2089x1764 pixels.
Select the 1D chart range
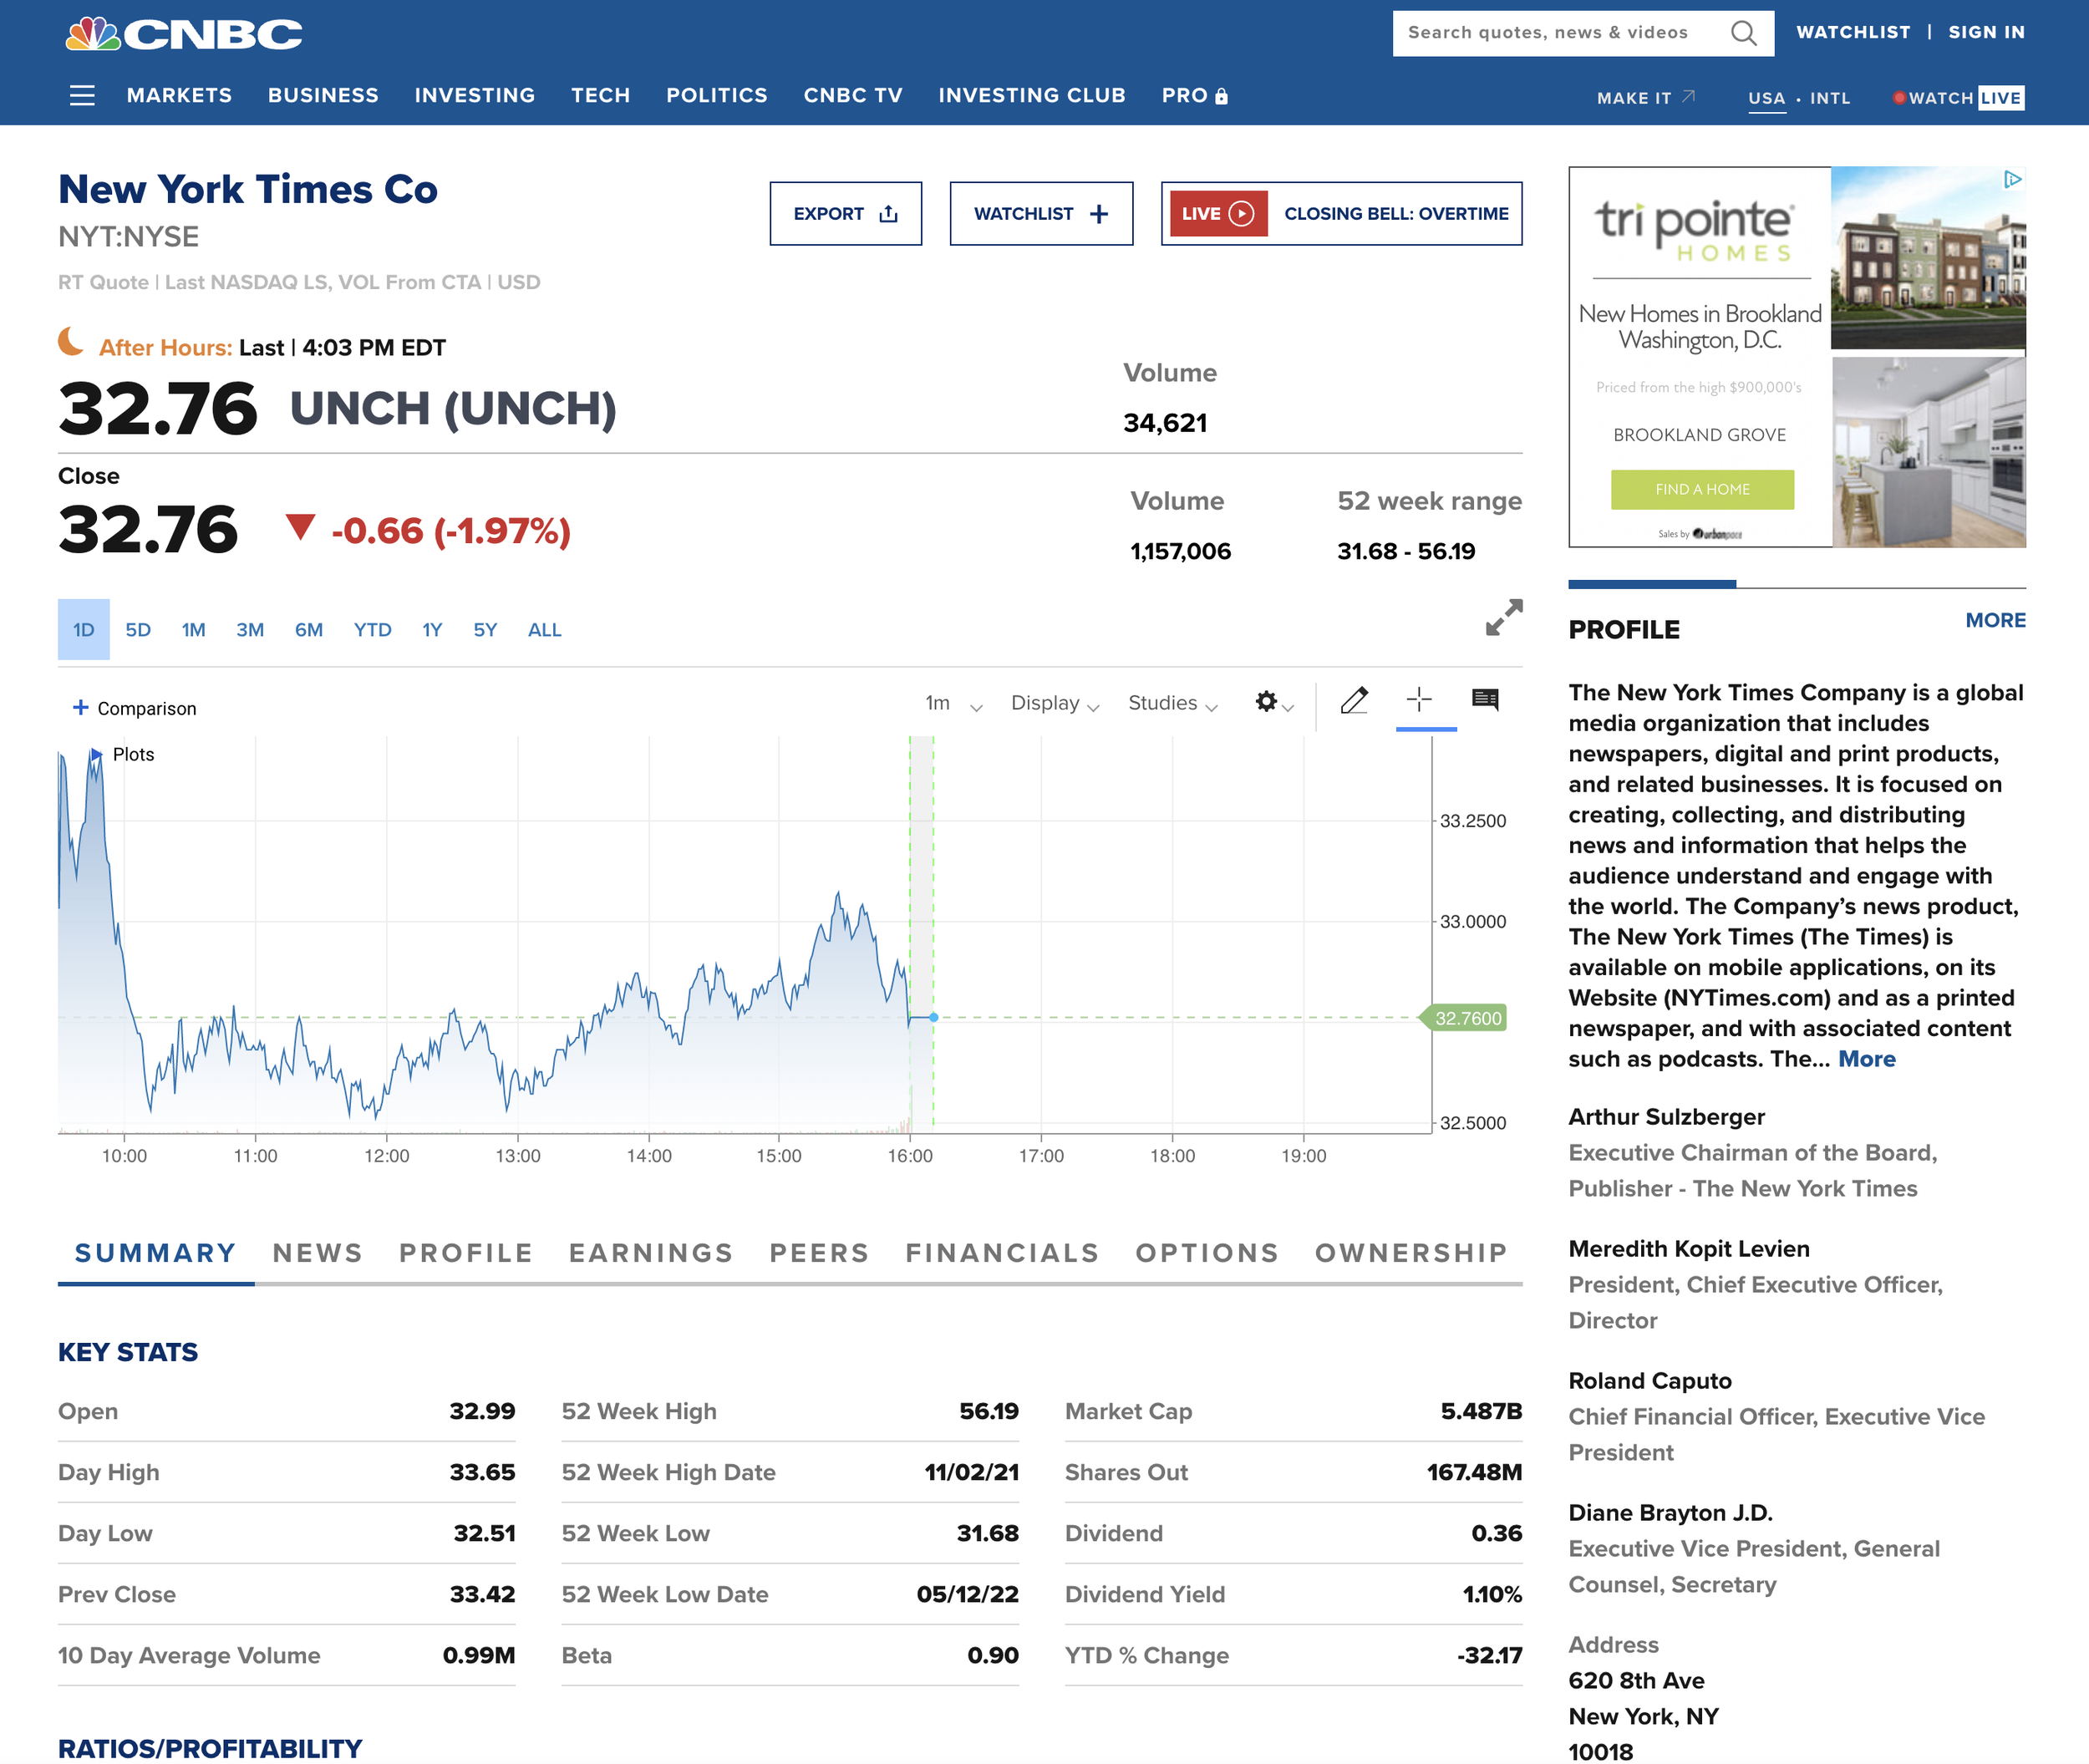click(x=84, y=630)
